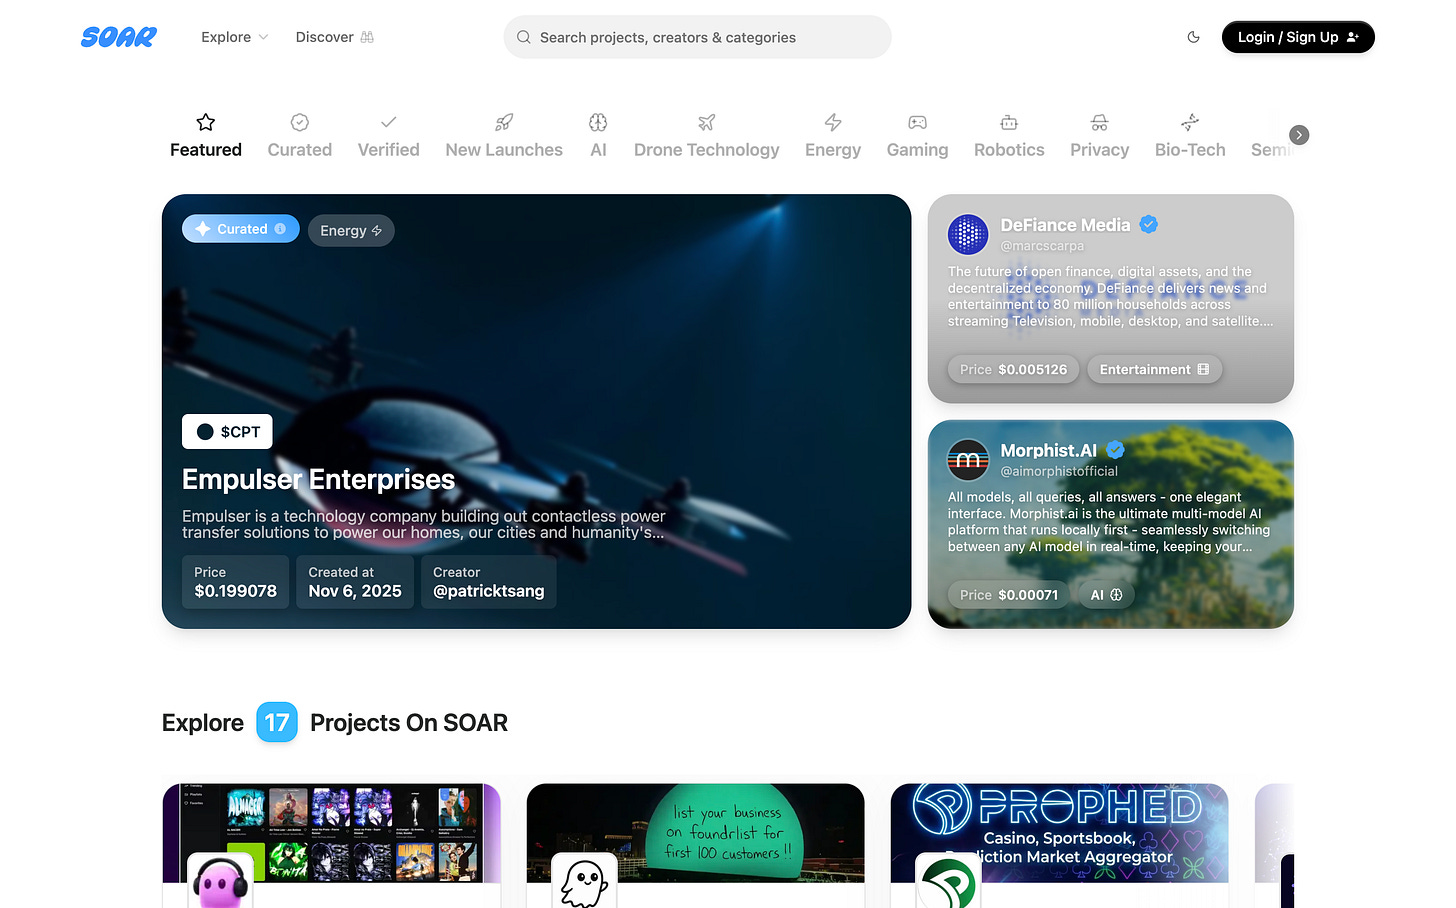Select the Energy category tab
Viewport: 1456px width, 908px height.
click(833, 136)
